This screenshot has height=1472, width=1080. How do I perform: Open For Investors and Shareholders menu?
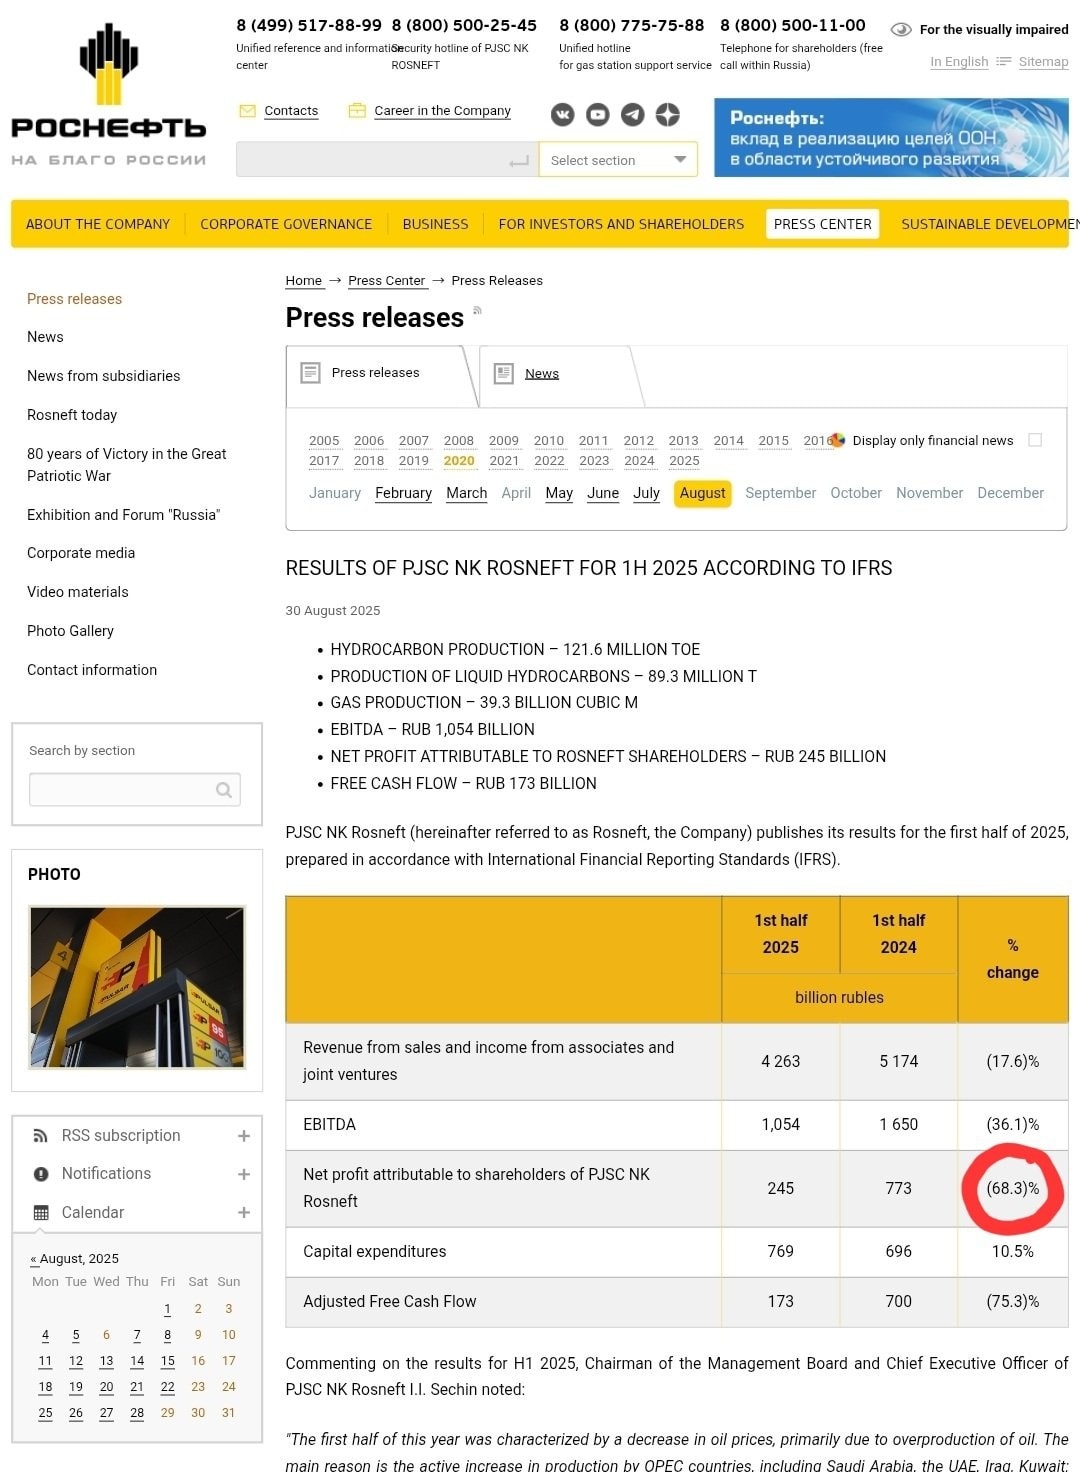pyautogui.click(x=621, y=224)
